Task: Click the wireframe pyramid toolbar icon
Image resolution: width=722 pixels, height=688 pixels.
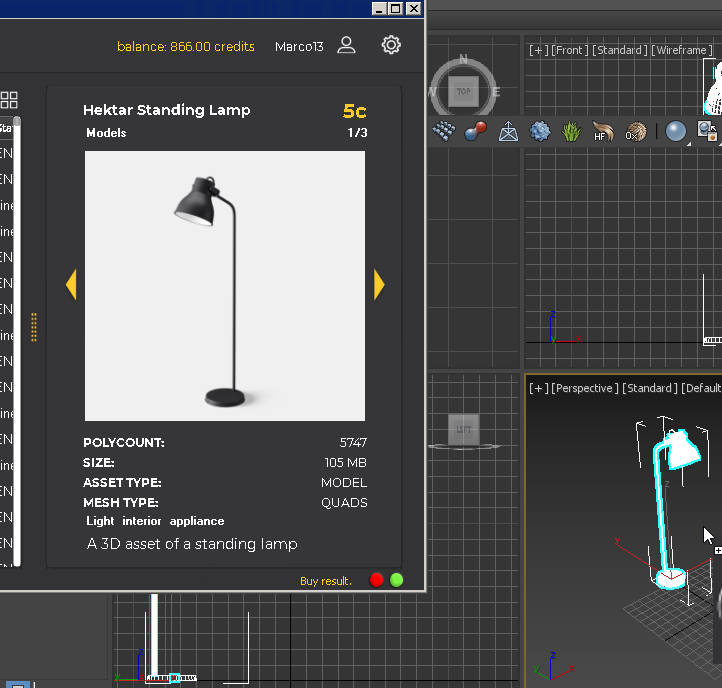Action: tap(508, 131)
